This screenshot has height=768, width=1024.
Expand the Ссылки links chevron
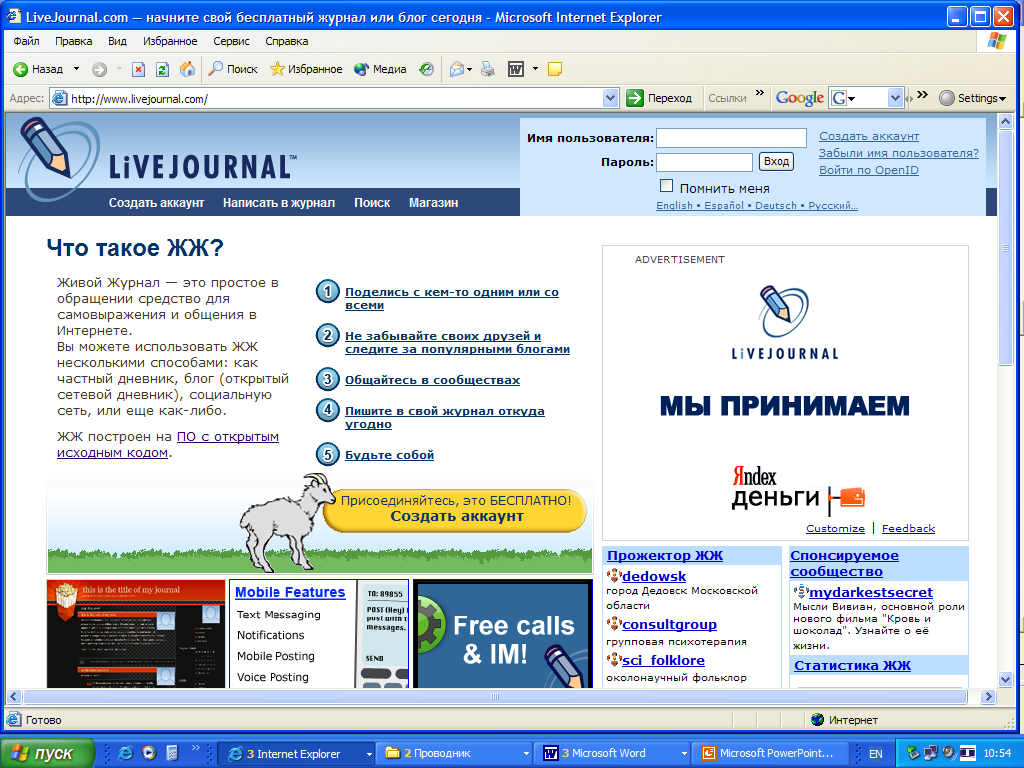coord(760,93)
